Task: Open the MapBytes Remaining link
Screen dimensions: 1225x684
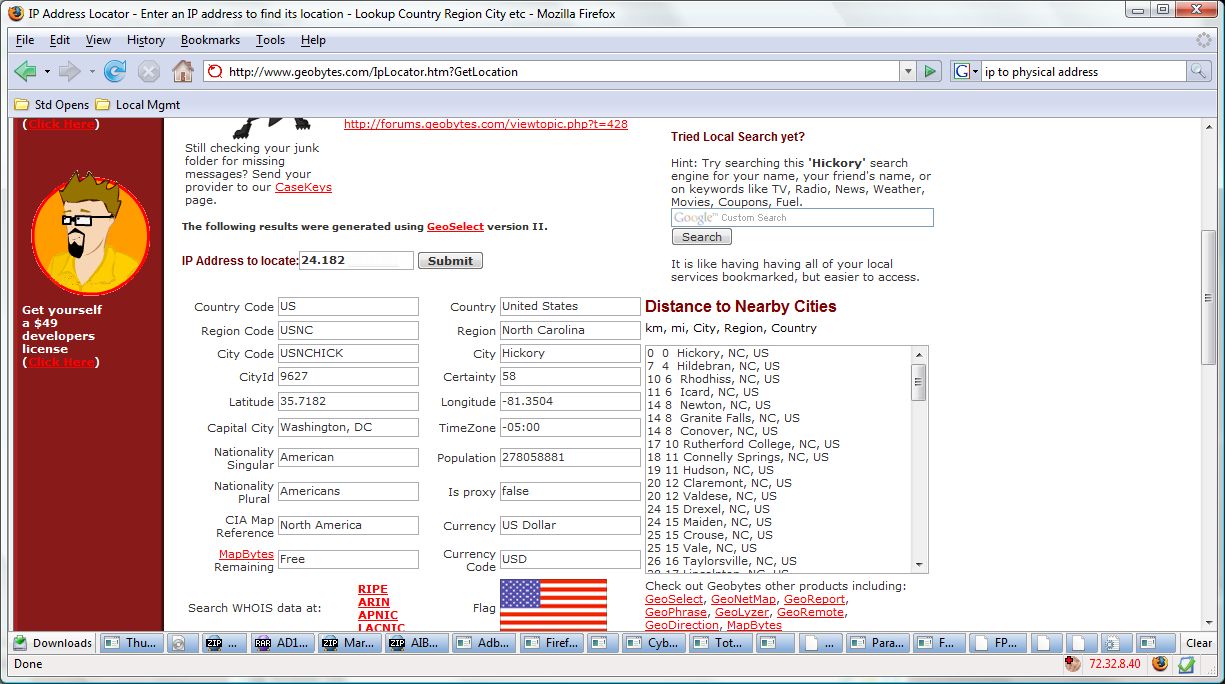Action: 246,554
